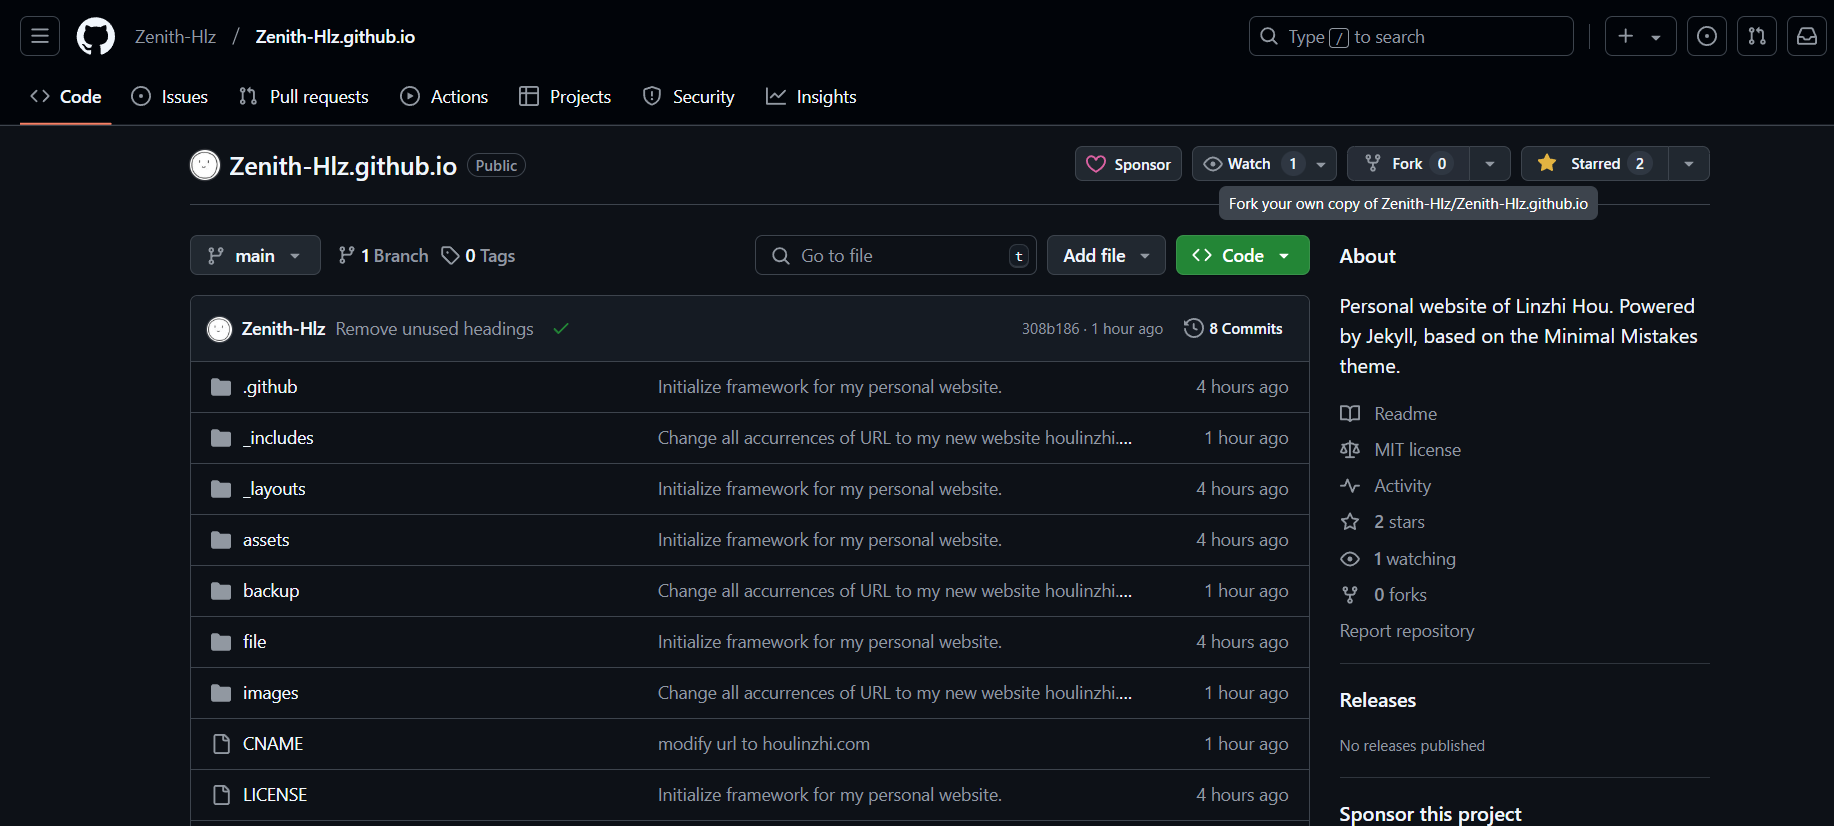Open the issues shortcut icon in header
This screenshot has height=826, width=1834.
coord(1706,37)
